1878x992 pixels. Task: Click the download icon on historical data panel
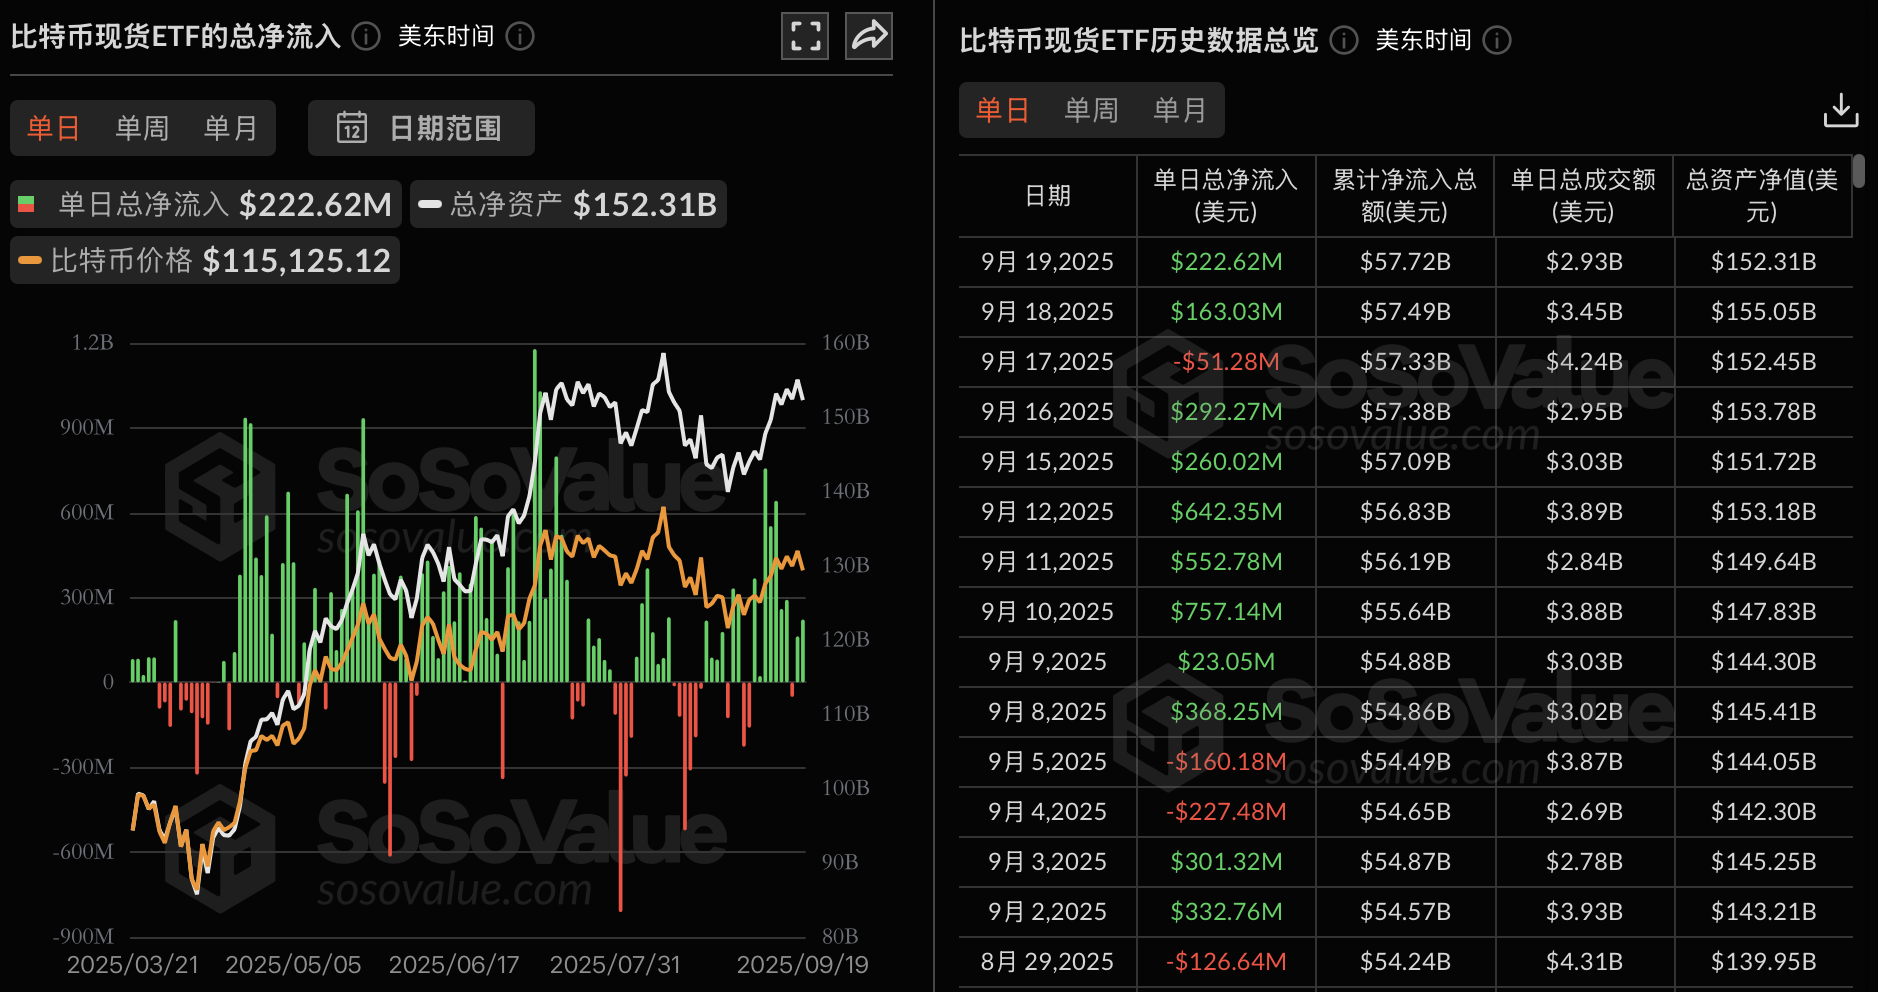coord(1839,110)
